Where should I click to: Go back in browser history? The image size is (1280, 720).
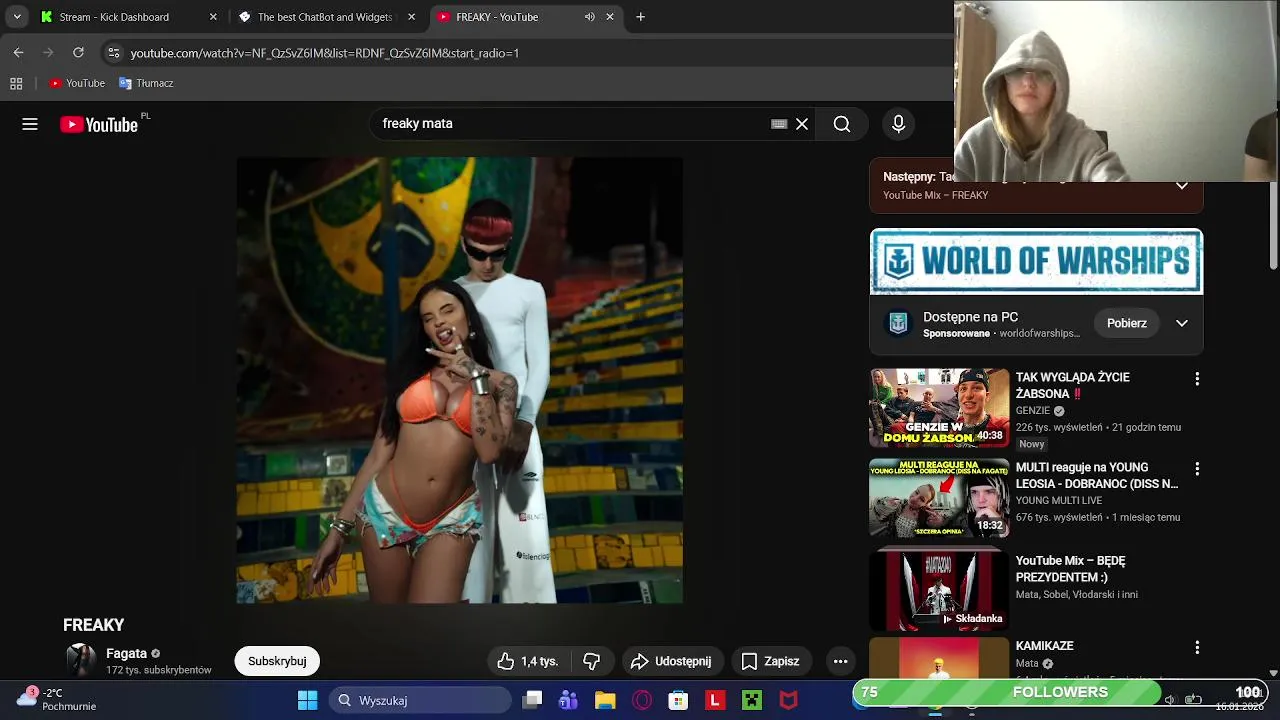point(18,53)
